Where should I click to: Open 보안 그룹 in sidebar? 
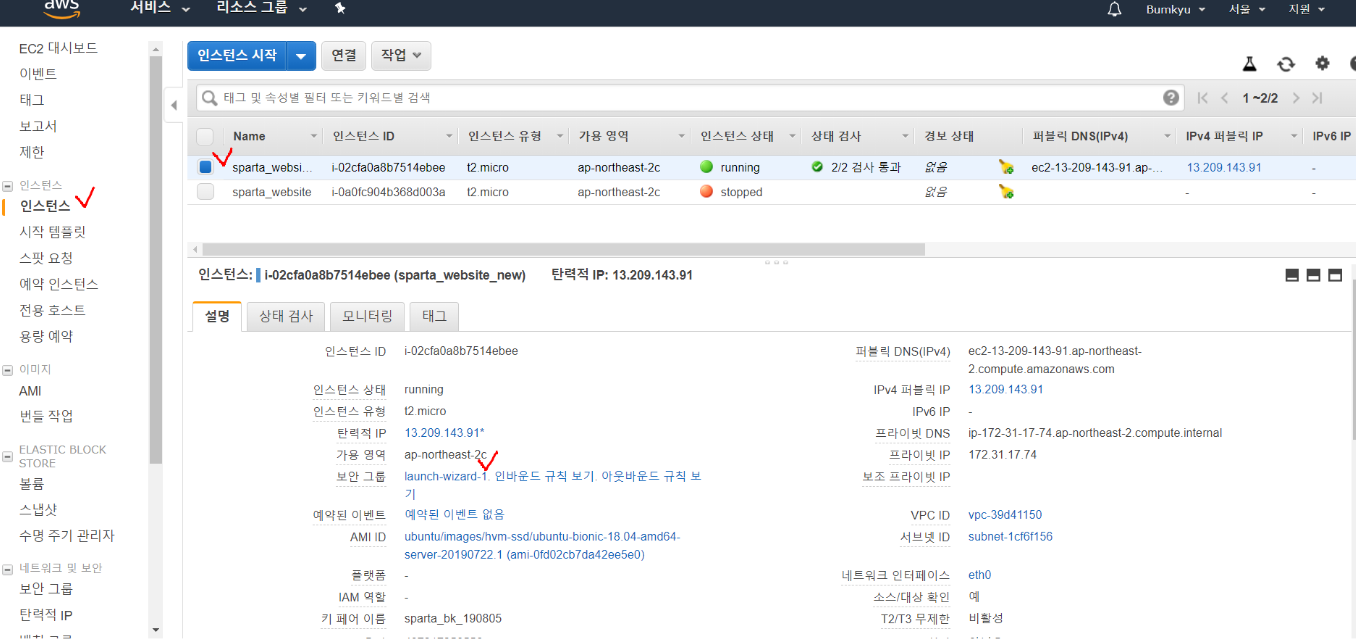point(46,588)
